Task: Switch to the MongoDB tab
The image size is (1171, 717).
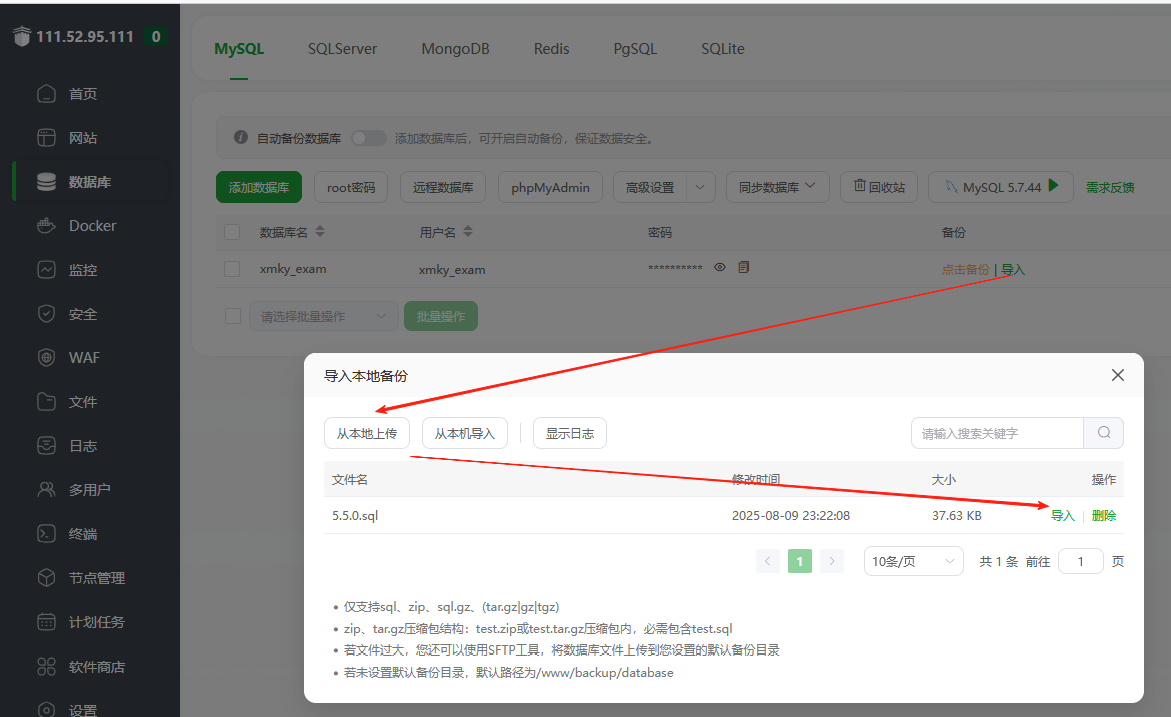Action: pos(455,48)
